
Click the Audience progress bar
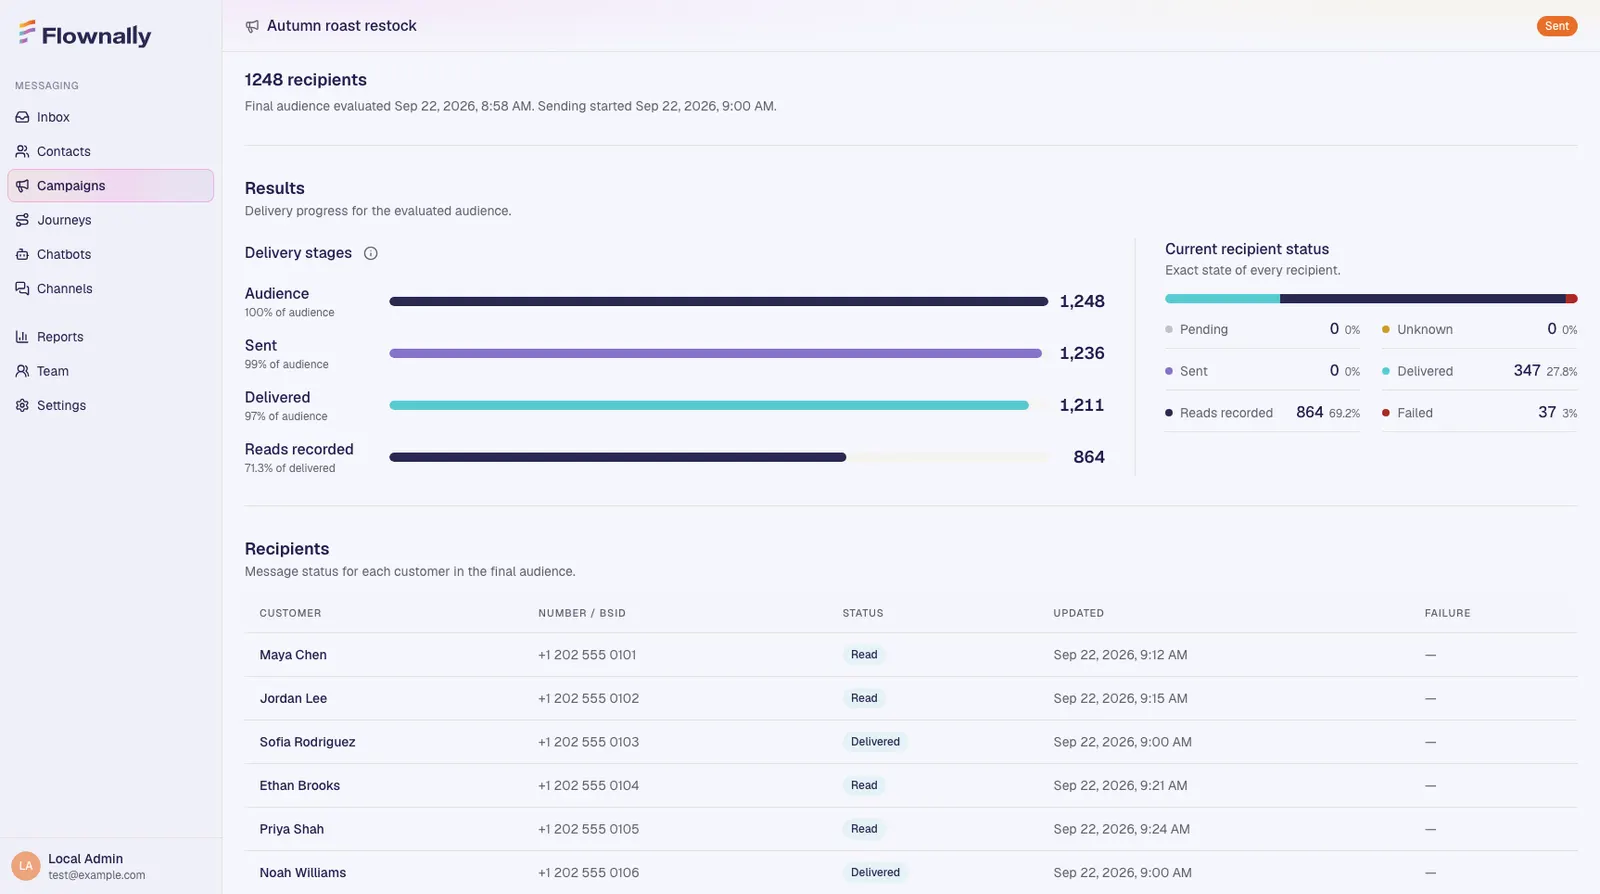click(x=718, y=301)
